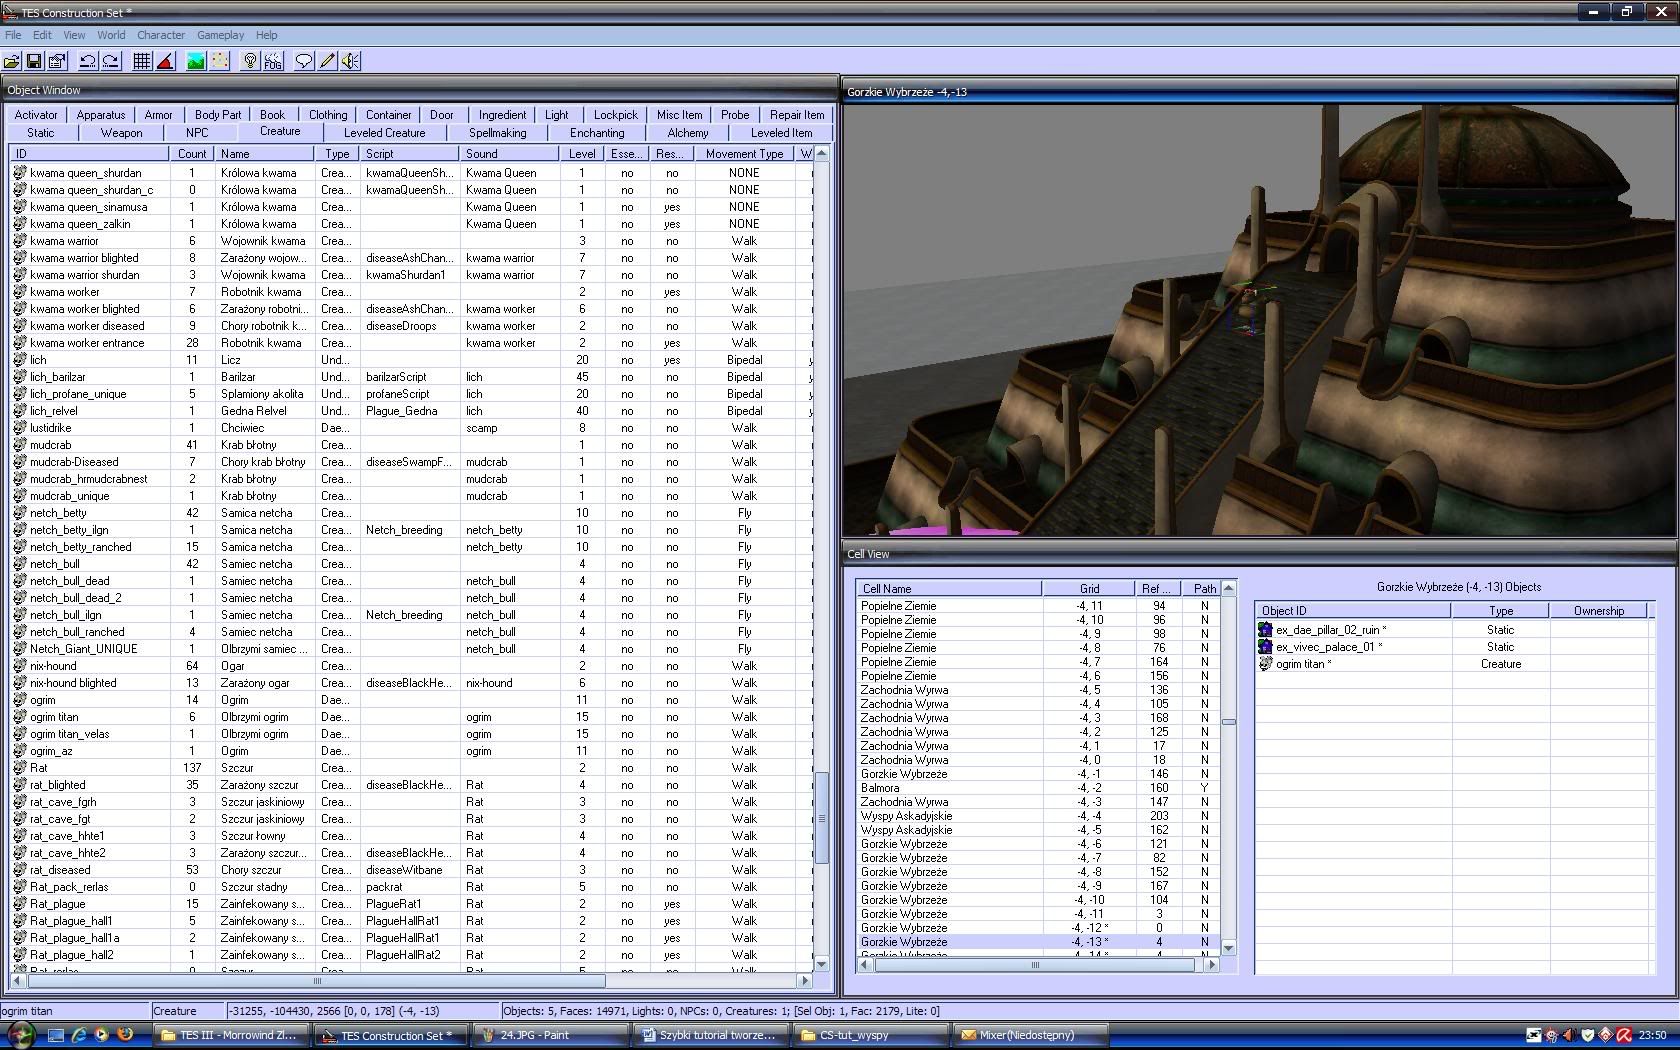Toggle the FOG icon in the toolbar
Image resolution: width=1680 pixels, height=1050 pixels.
(273, 61)
